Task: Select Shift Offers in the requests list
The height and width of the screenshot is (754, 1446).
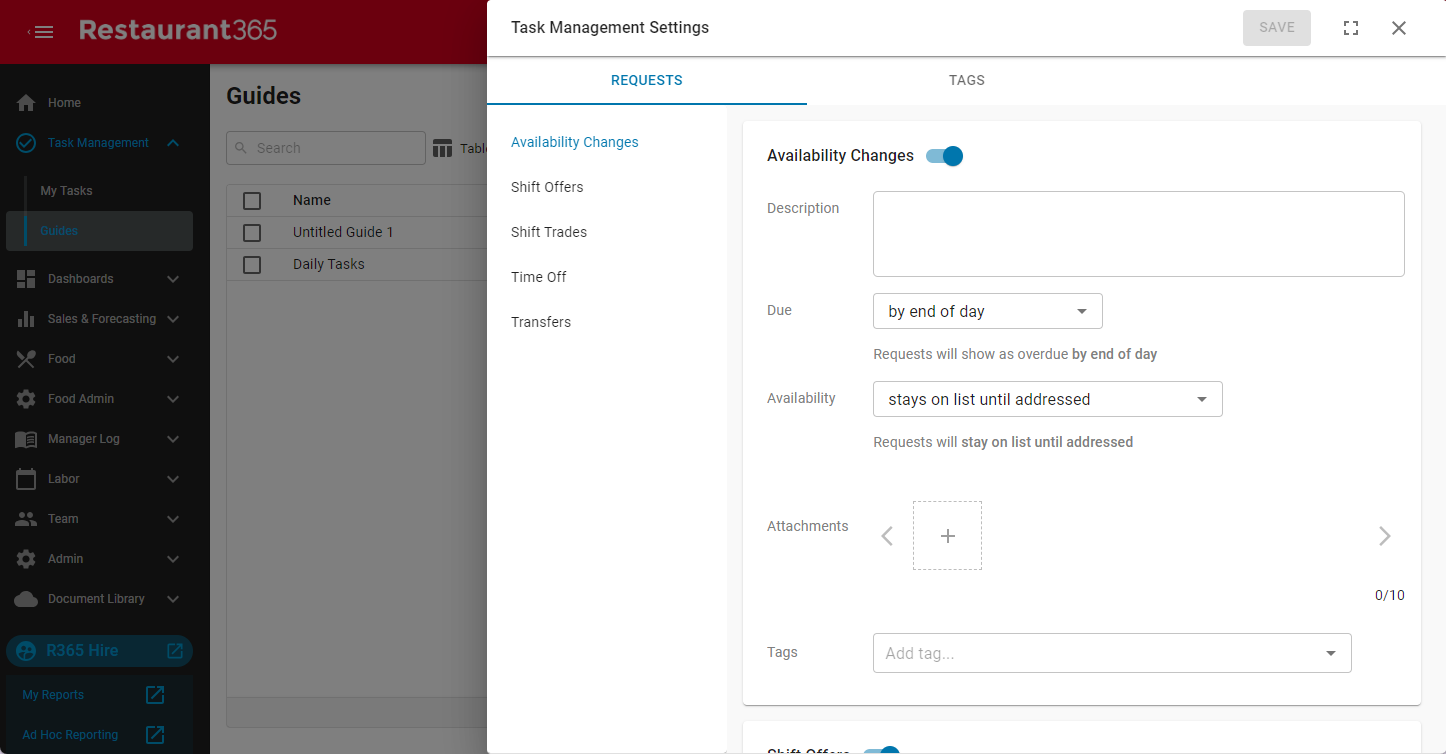Action: pos(547,188)
